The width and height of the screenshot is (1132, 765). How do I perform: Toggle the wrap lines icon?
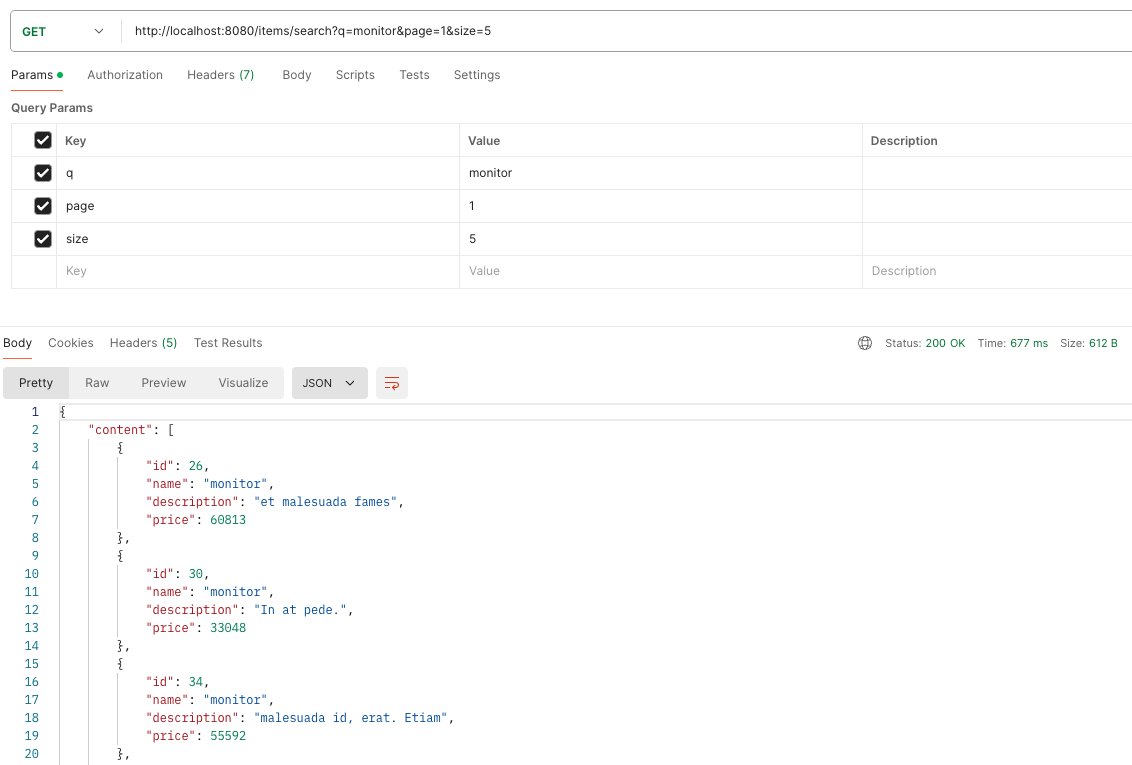pyautogui.click(x=392, y=383)
